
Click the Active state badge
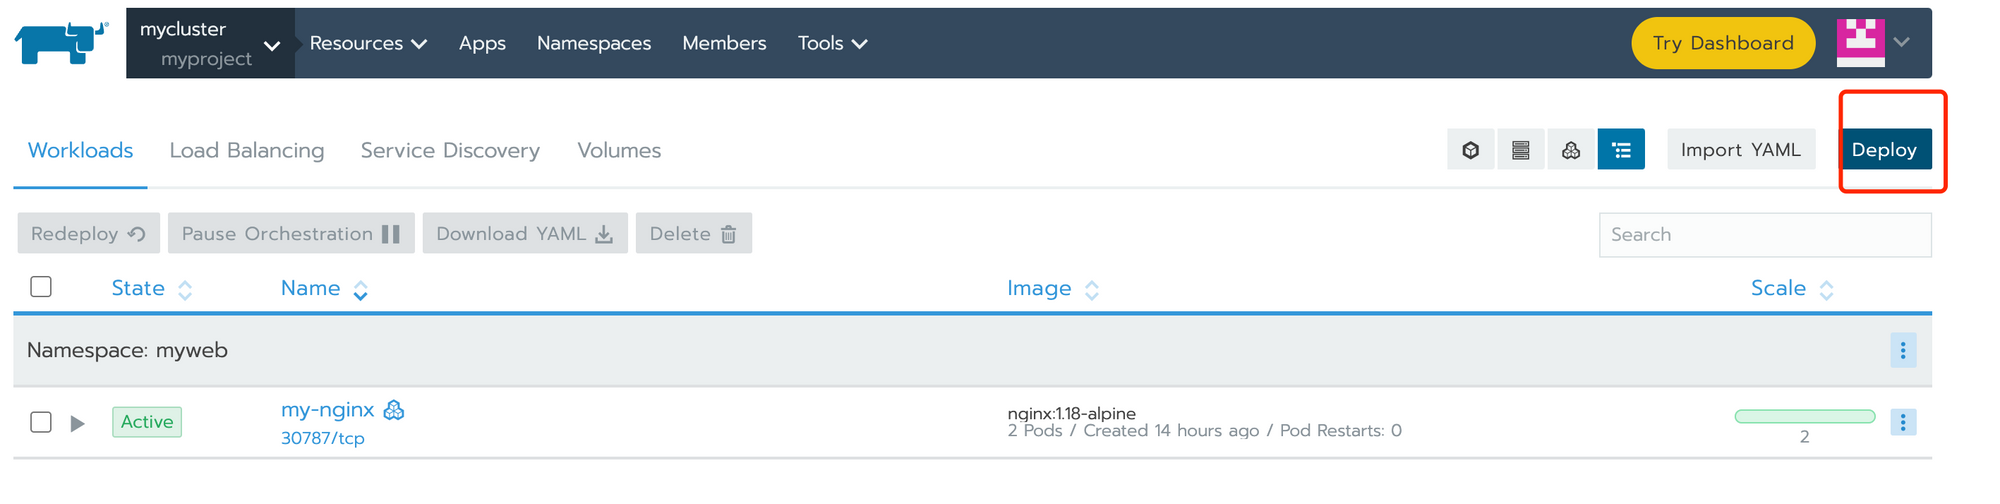[x=147, y=422]
